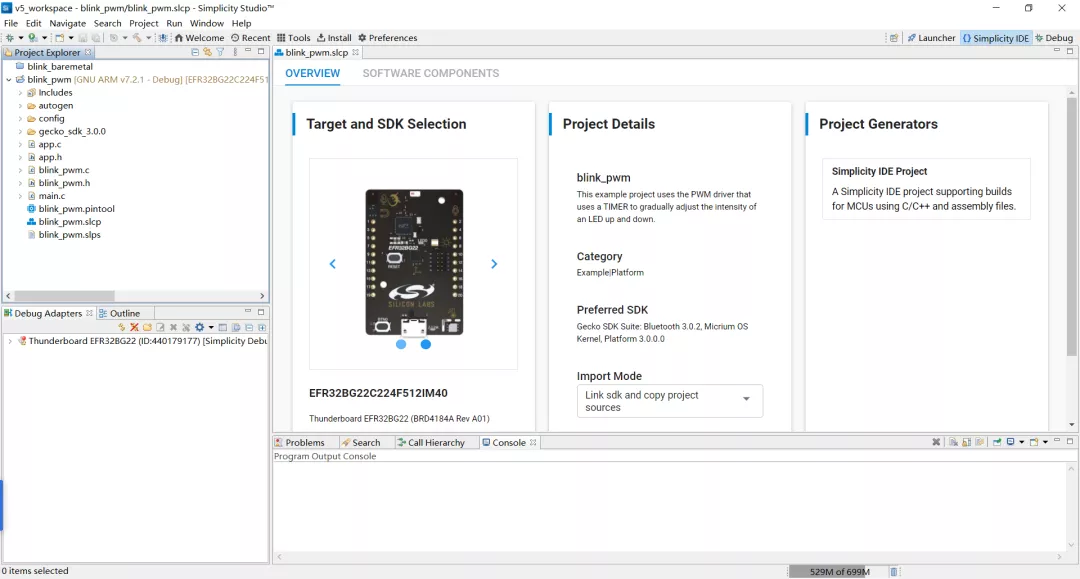1080x579 pixels.
Task: Expand the blink_pwm project node
Action: point(9,80)
